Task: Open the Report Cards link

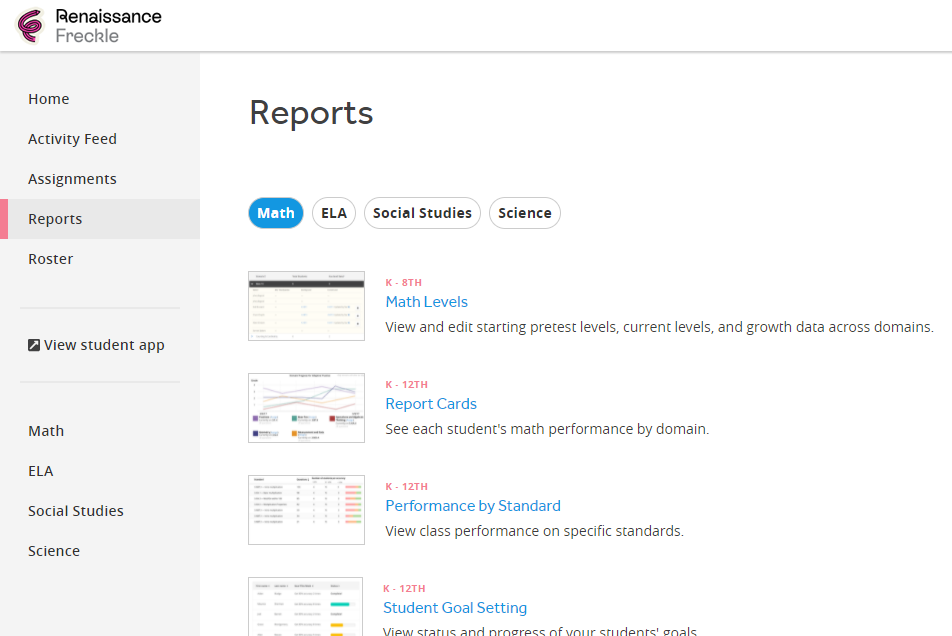Action: (431, 404)
